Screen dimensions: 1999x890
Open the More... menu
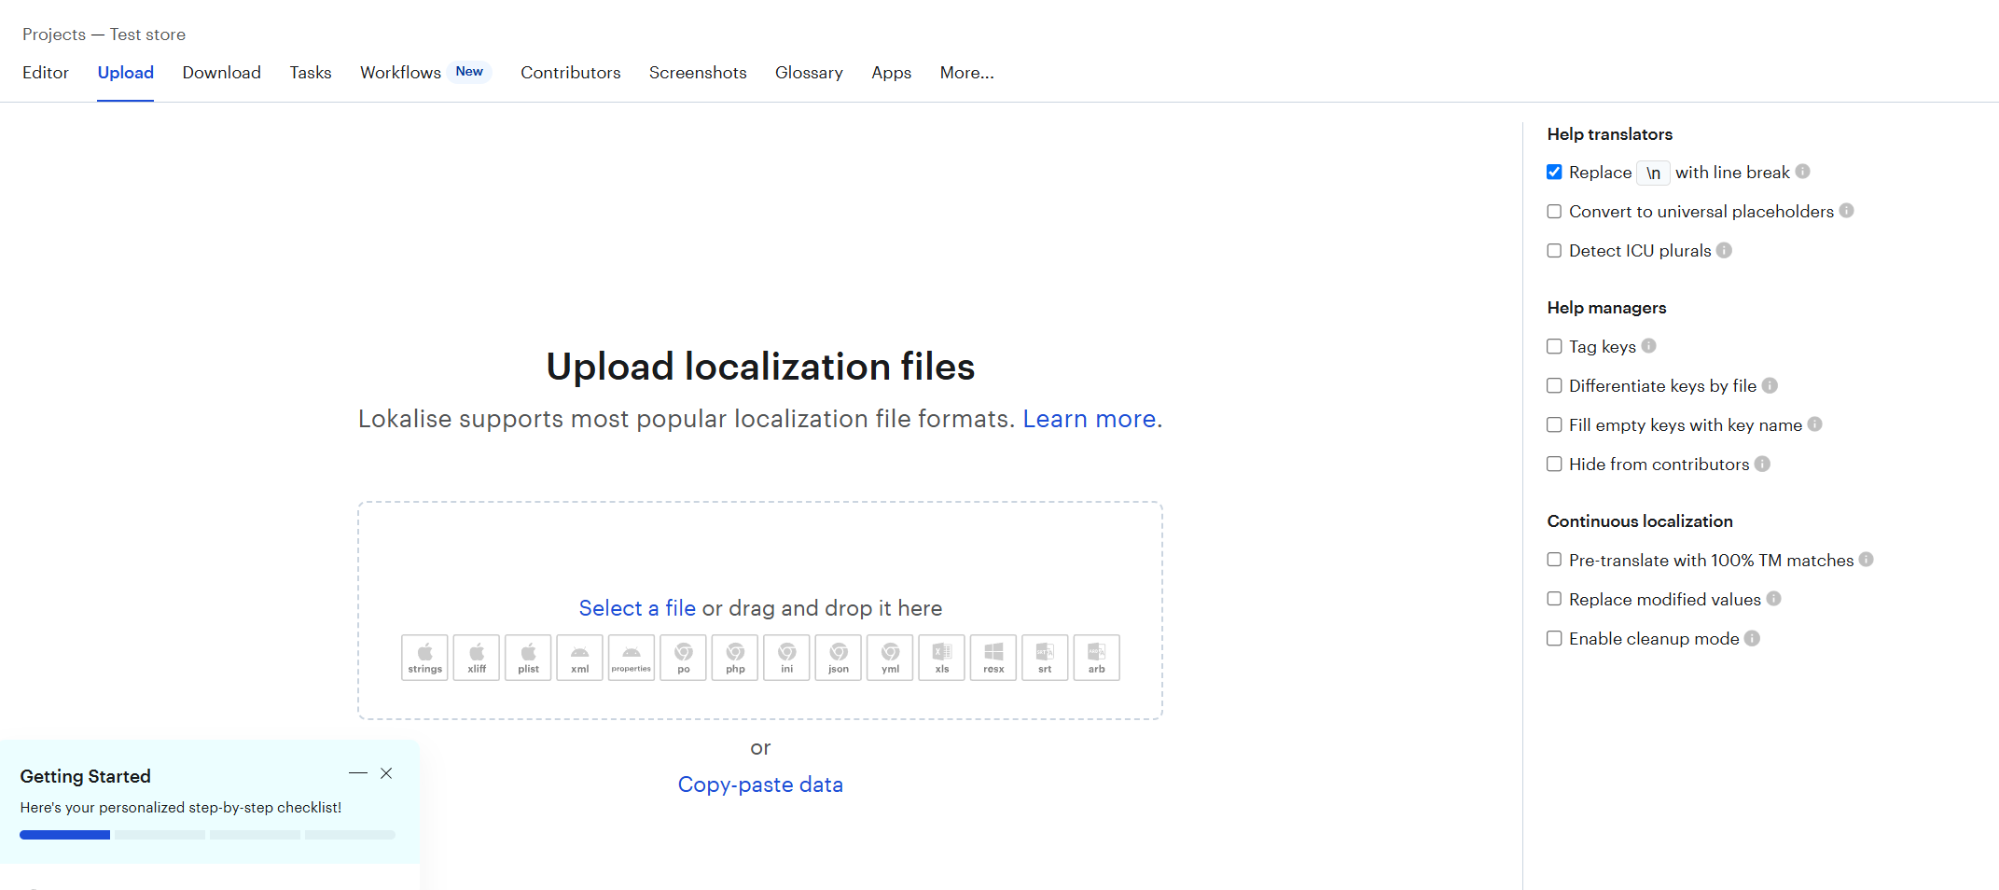pos(966,73)
